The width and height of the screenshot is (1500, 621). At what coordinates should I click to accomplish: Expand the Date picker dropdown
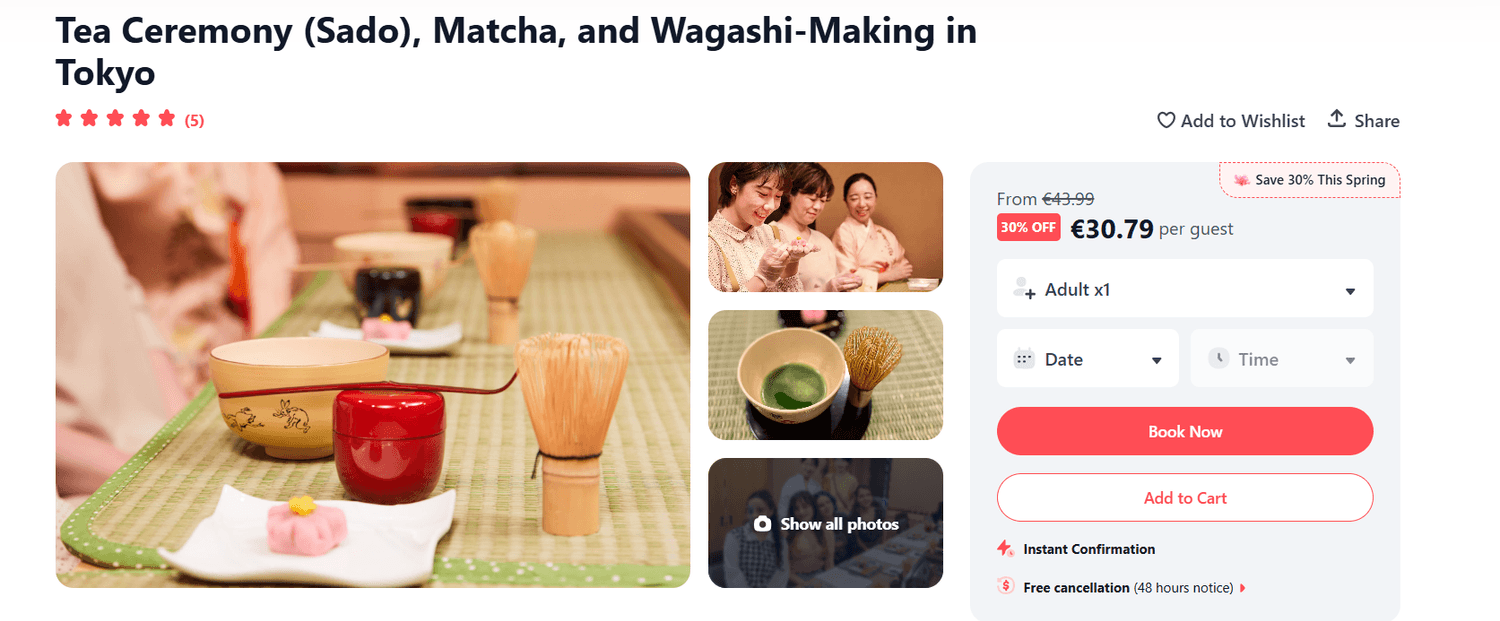[x=1088, y=359]
